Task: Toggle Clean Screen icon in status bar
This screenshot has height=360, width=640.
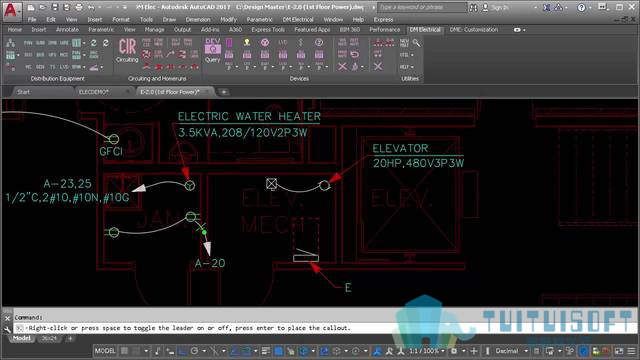Action: point(619,351)
